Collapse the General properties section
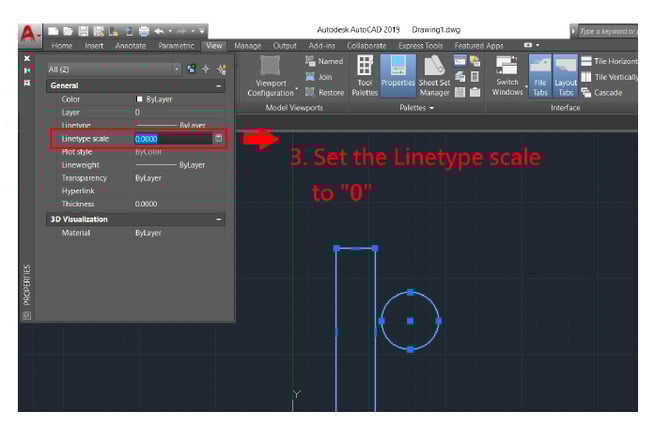Image resolution: width=670 pixels, height=427 pixels. (x=219, y=86)
